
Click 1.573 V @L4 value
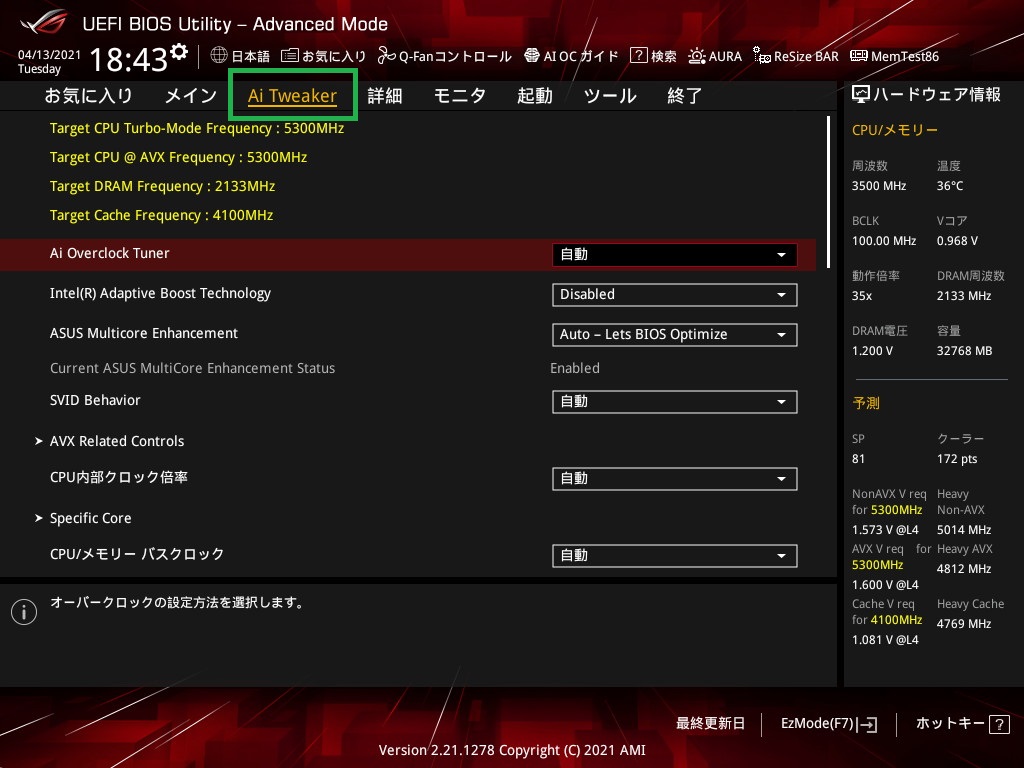tap(885, 530)
